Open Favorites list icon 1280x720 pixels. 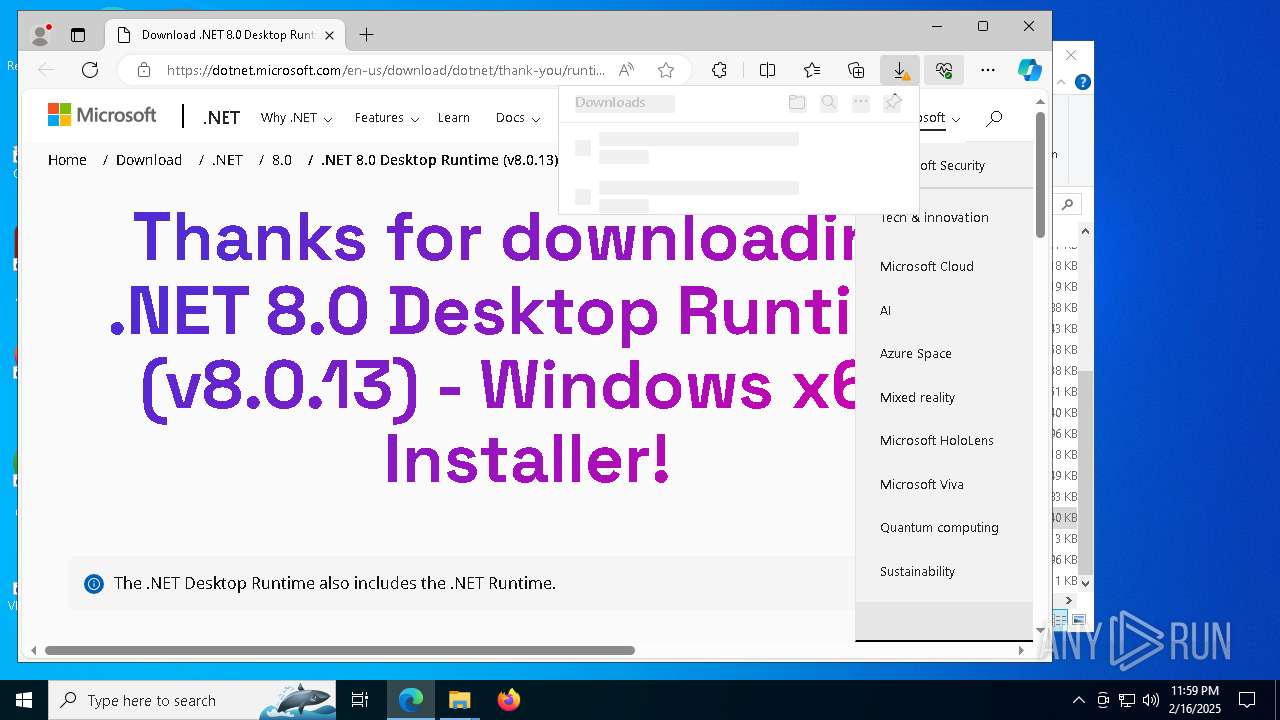pyautogui.click(x=812, y=70)
